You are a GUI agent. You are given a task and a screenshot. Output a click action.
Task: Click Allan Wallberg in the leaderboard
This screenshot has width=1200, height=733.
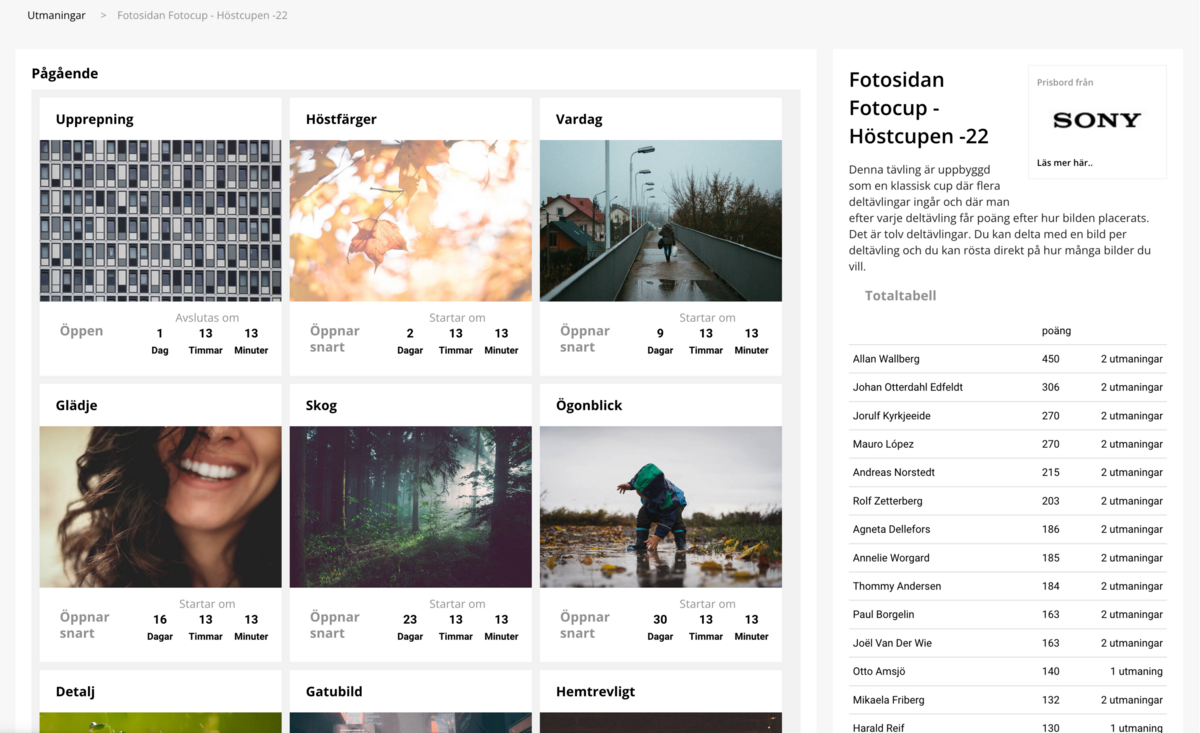coord(886,359)
